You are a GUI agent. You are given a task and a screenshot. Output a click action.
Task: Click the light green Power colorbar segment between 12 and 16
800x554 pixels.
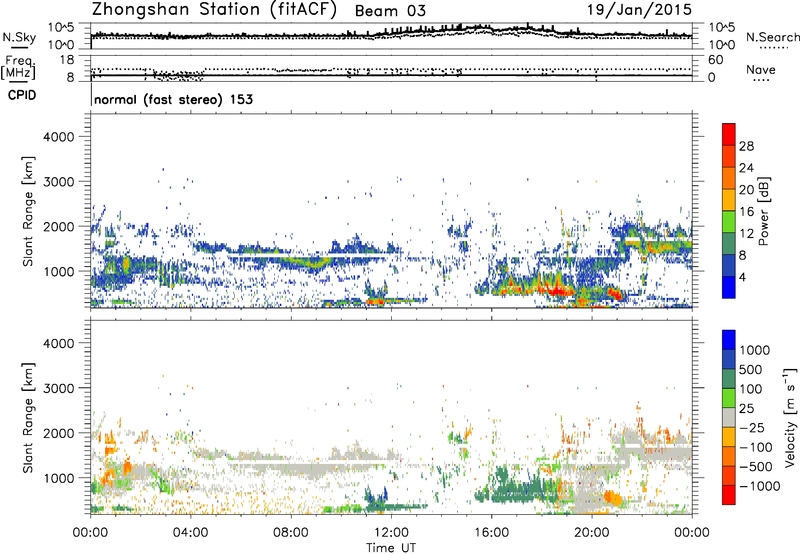(729, 221)
